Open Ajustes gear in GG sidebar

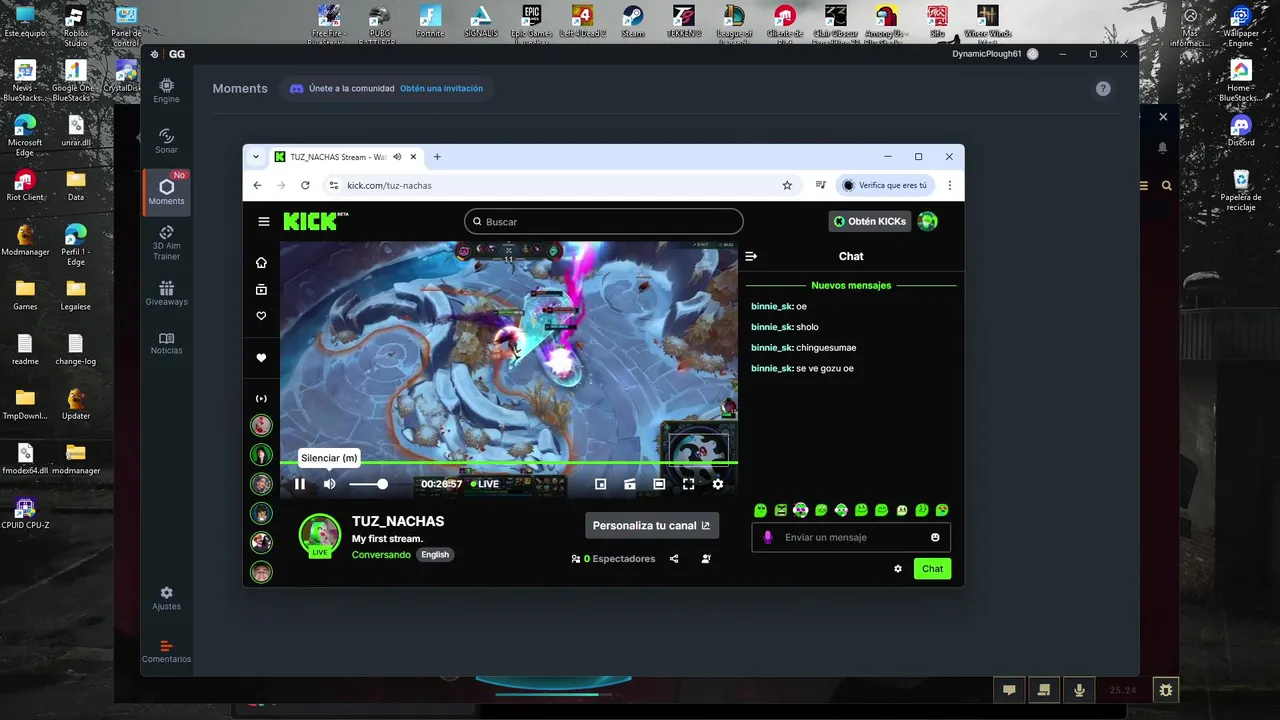[x=166, y=598]
